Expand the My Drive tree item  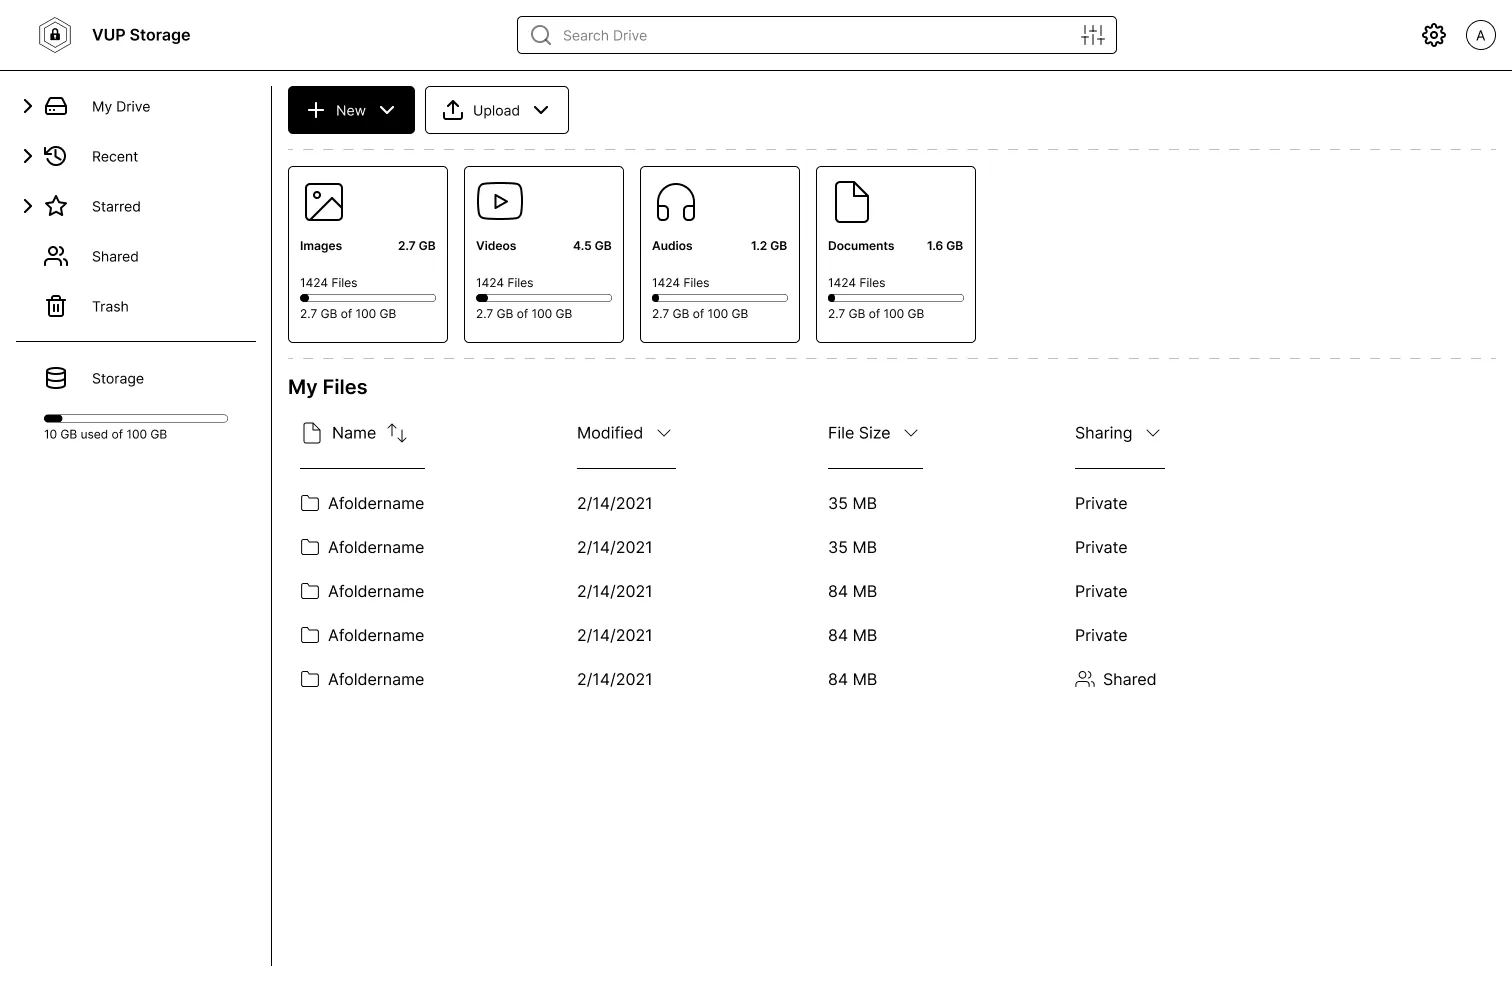(x=28, y=106)
